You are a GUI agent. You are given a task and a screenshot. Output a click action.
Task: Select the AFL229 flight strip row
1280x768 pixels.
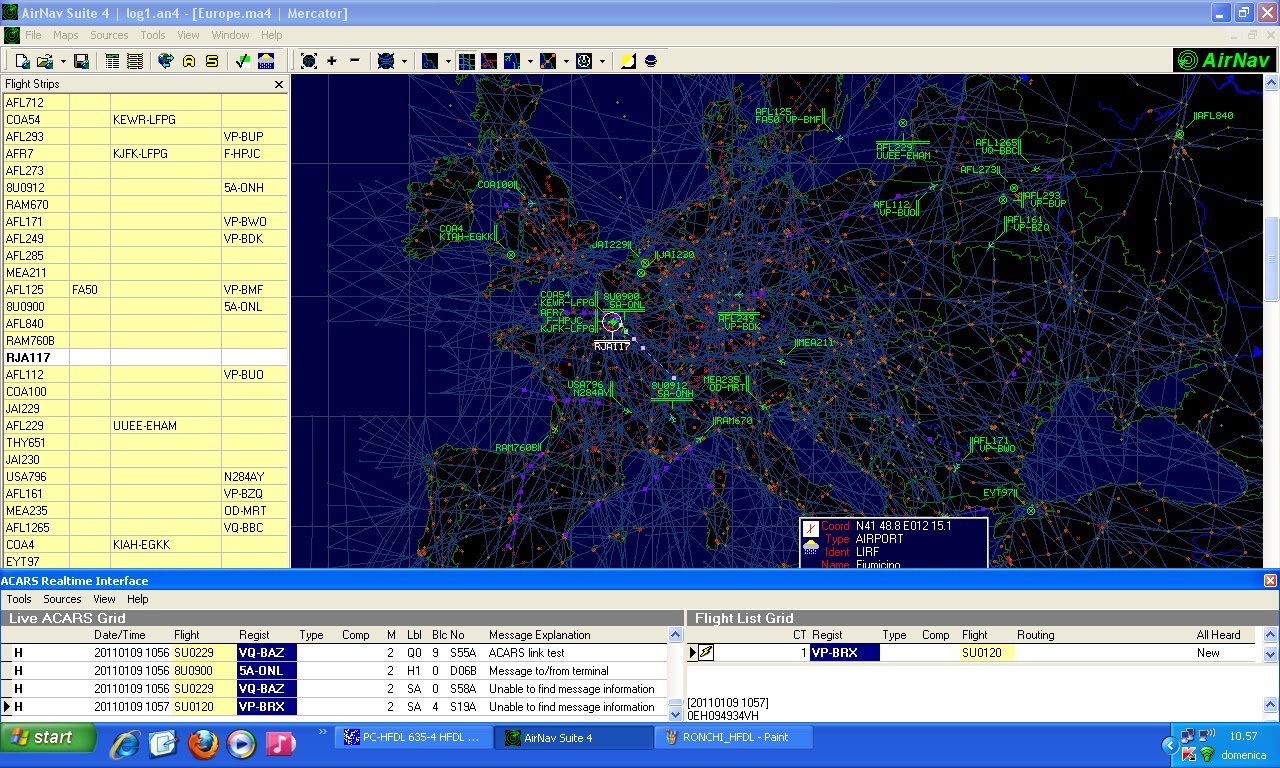click(x=145, y=425)
